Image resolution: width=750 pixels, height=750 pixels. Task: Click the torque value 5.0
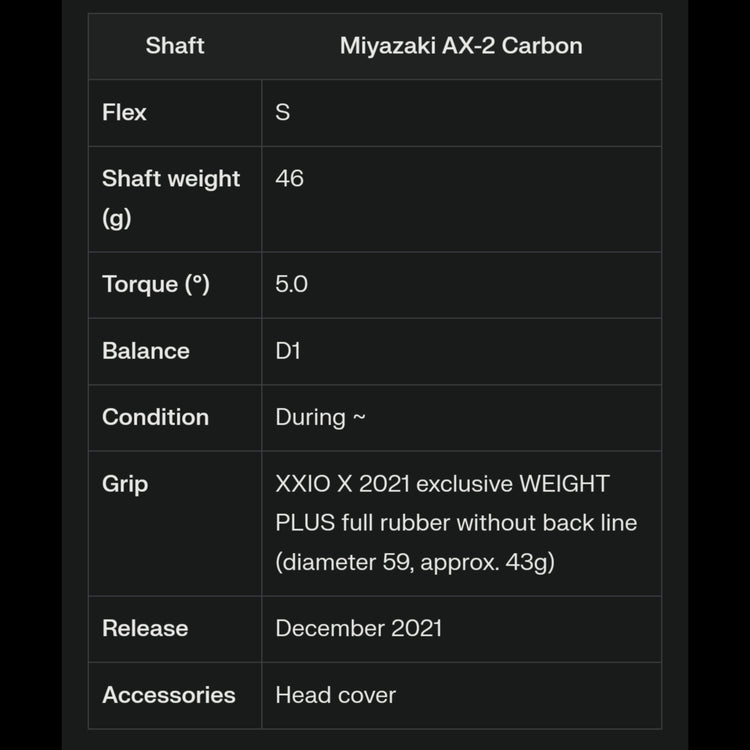click(291, 284)
